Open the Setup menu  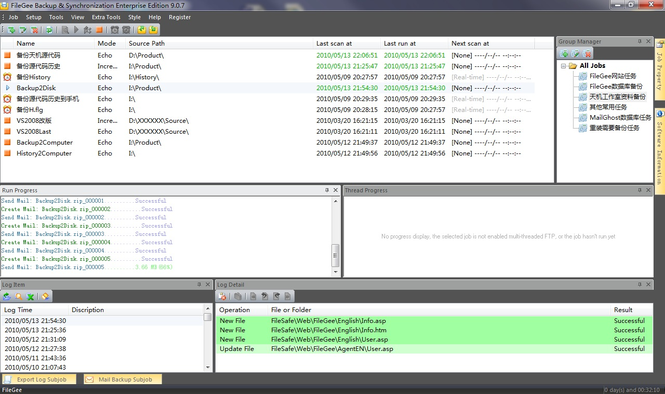[x=34, y=17]
